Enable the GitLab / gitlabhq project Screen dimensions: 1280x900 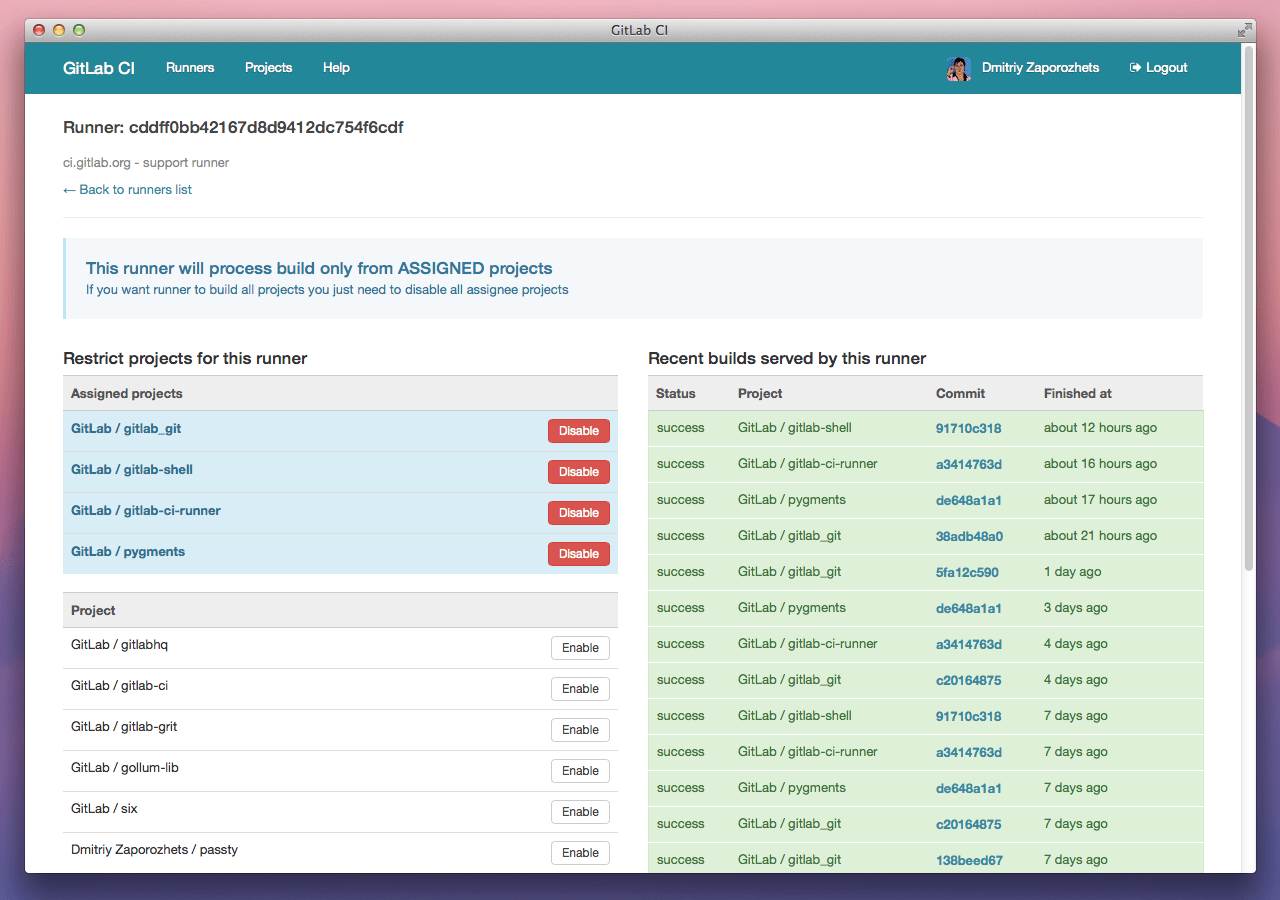(x=580, y=647)
